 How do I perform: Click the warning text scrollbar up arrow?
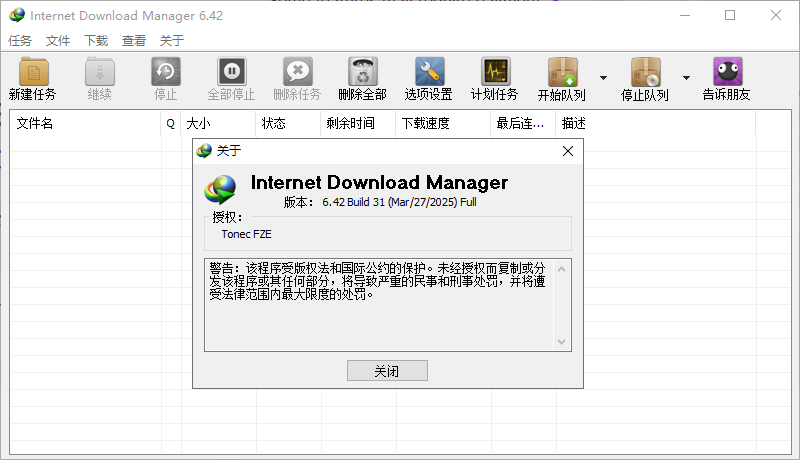click(x=562, y=269)
